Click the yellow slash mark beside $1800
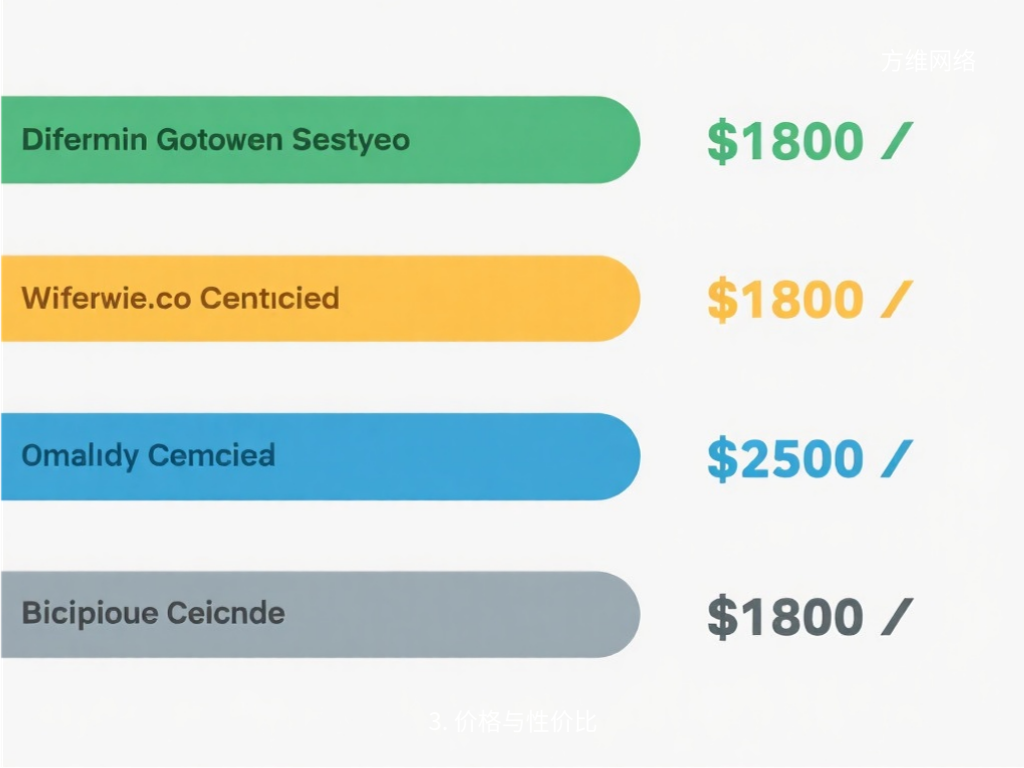The image size is (1024, 768). point(896,299)
